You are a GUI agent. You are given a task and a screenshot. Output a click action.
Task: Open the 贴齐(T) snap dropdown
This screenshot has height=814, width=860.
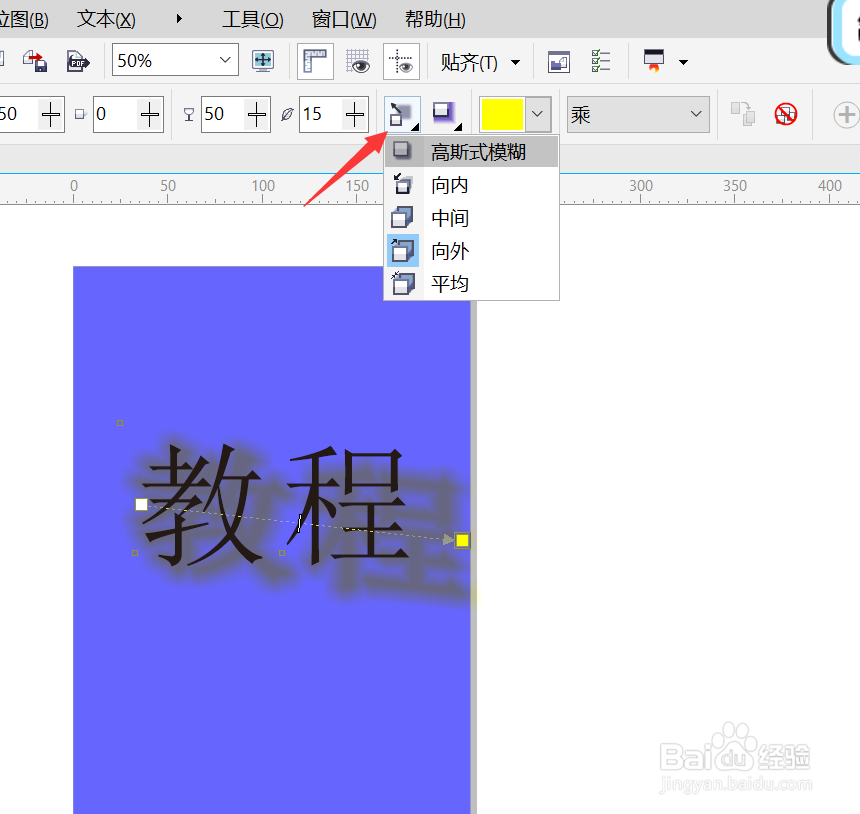(480, 62)
